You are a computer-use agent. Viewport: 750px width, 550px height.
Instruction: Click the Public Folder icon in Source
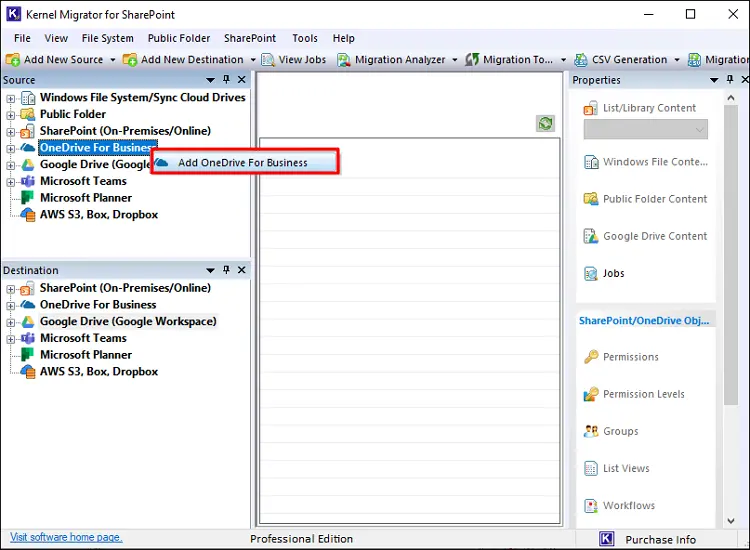coord(28,114)
